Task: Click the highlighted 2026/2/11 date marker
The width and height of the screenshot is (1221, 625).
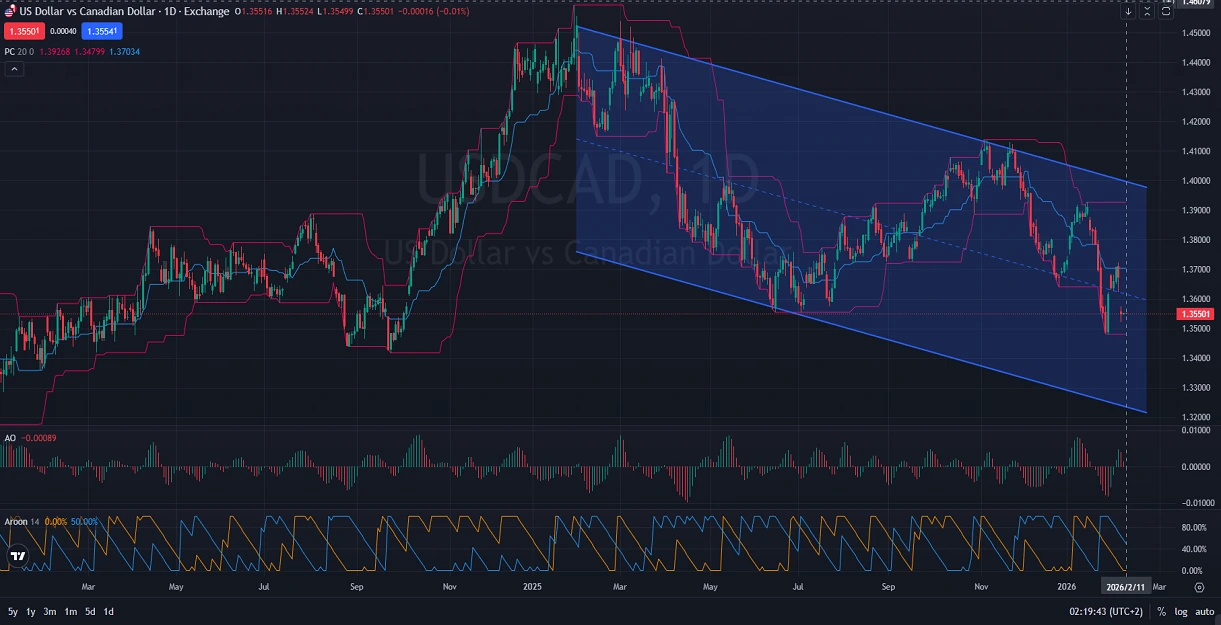Action: coord(1126,587)
